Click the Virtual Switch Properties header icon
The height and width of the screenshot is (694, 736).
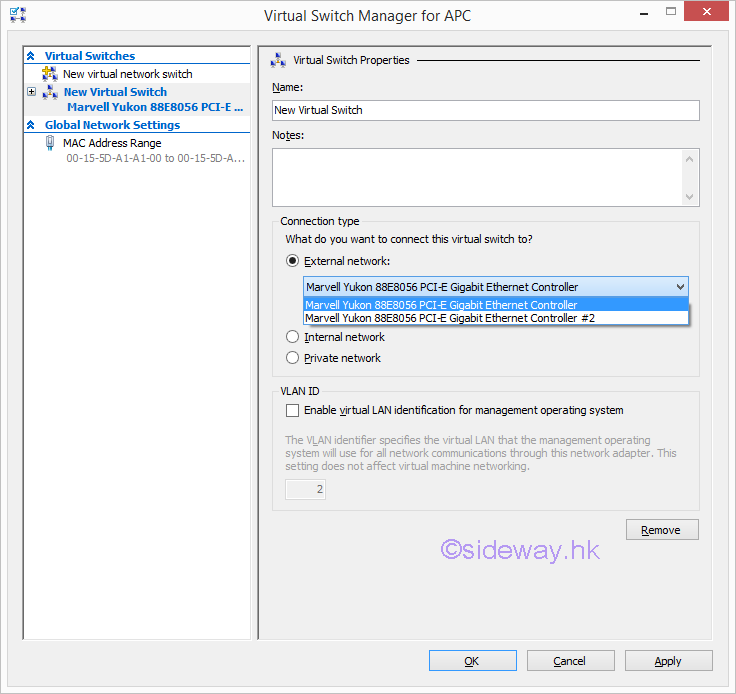[277, 60]
